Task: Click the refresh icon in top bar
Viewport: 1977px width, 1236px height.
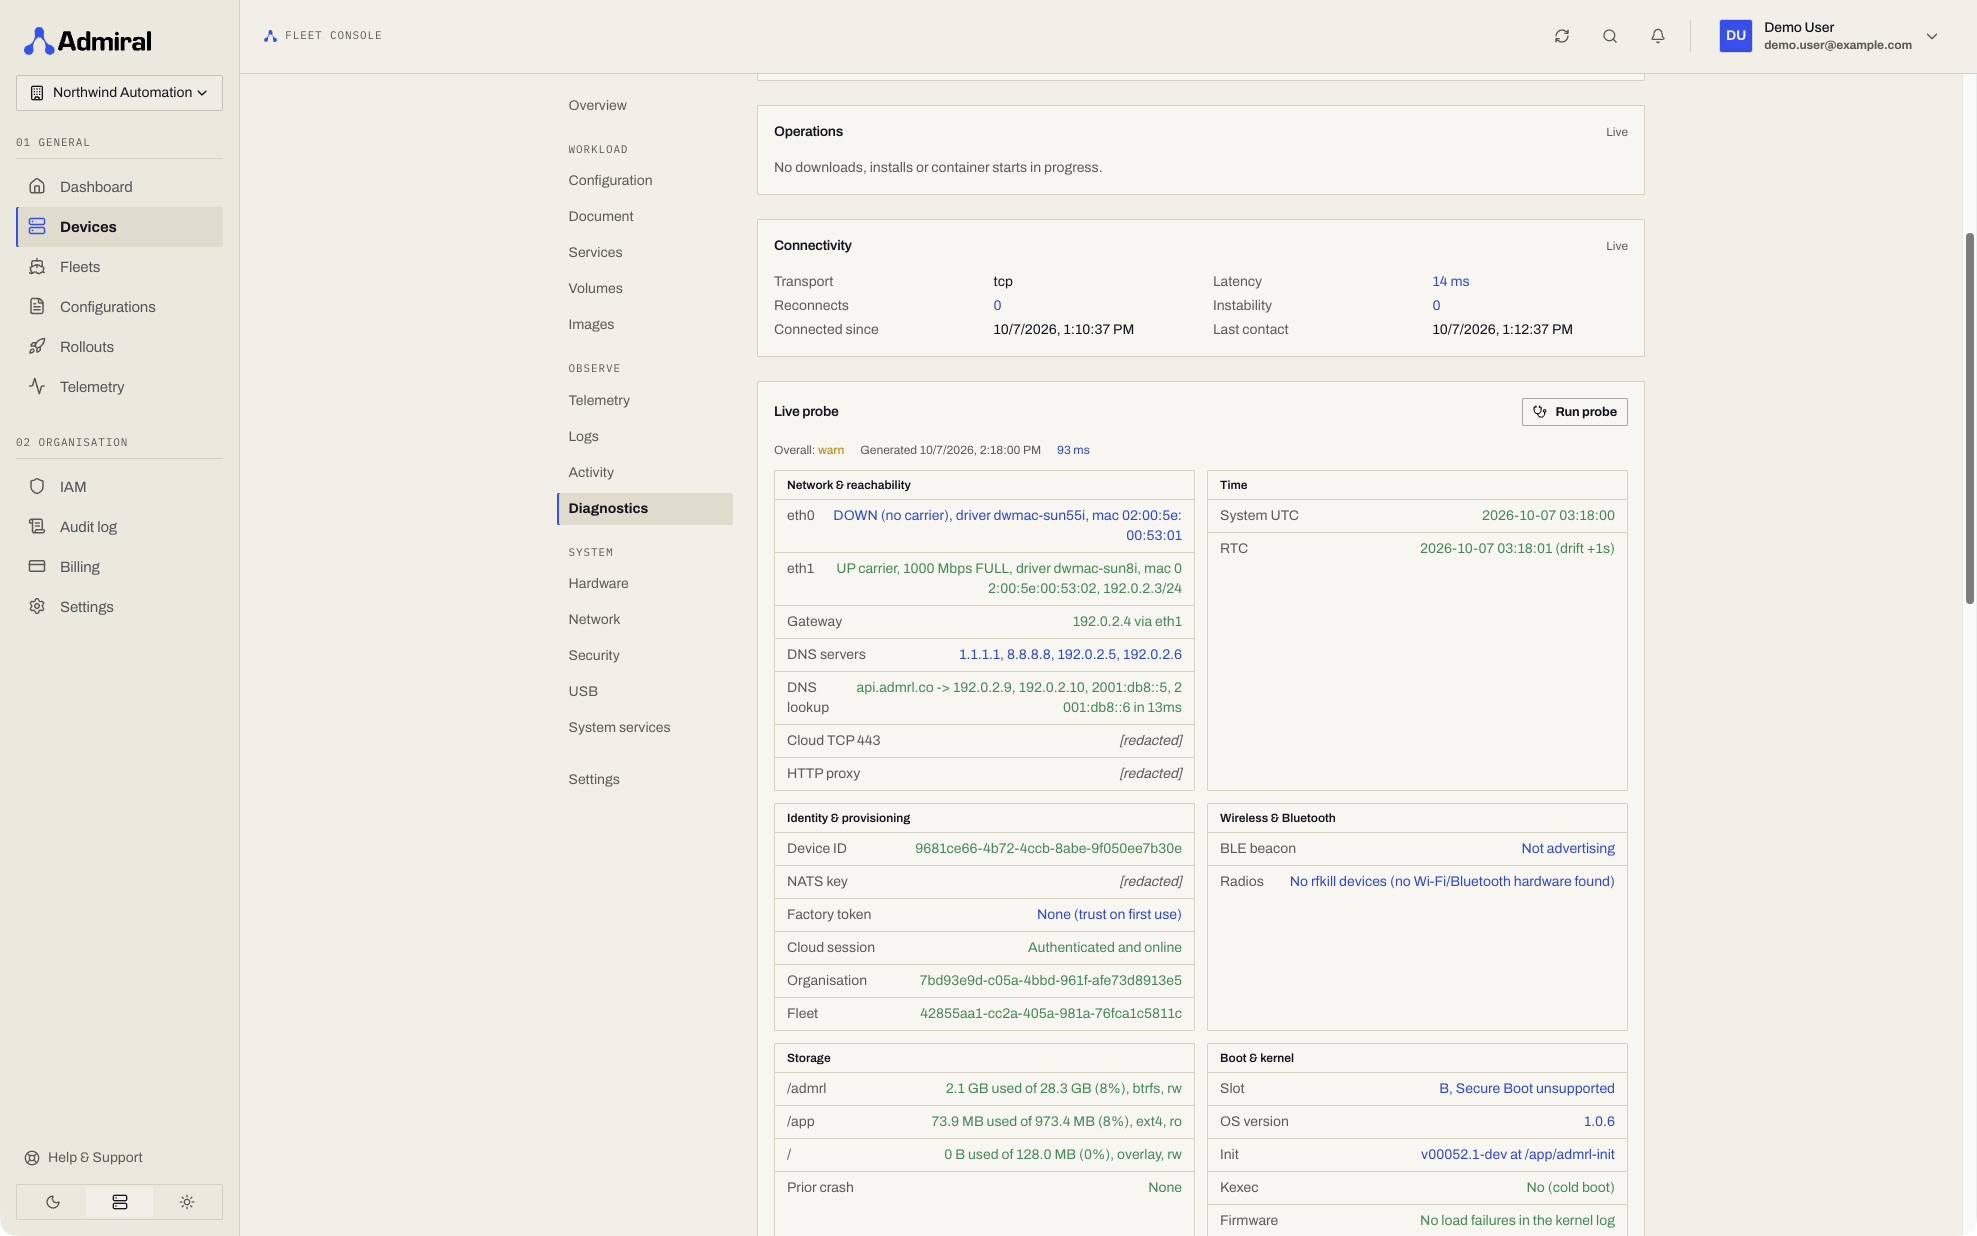Action: tap(1562, 36)
